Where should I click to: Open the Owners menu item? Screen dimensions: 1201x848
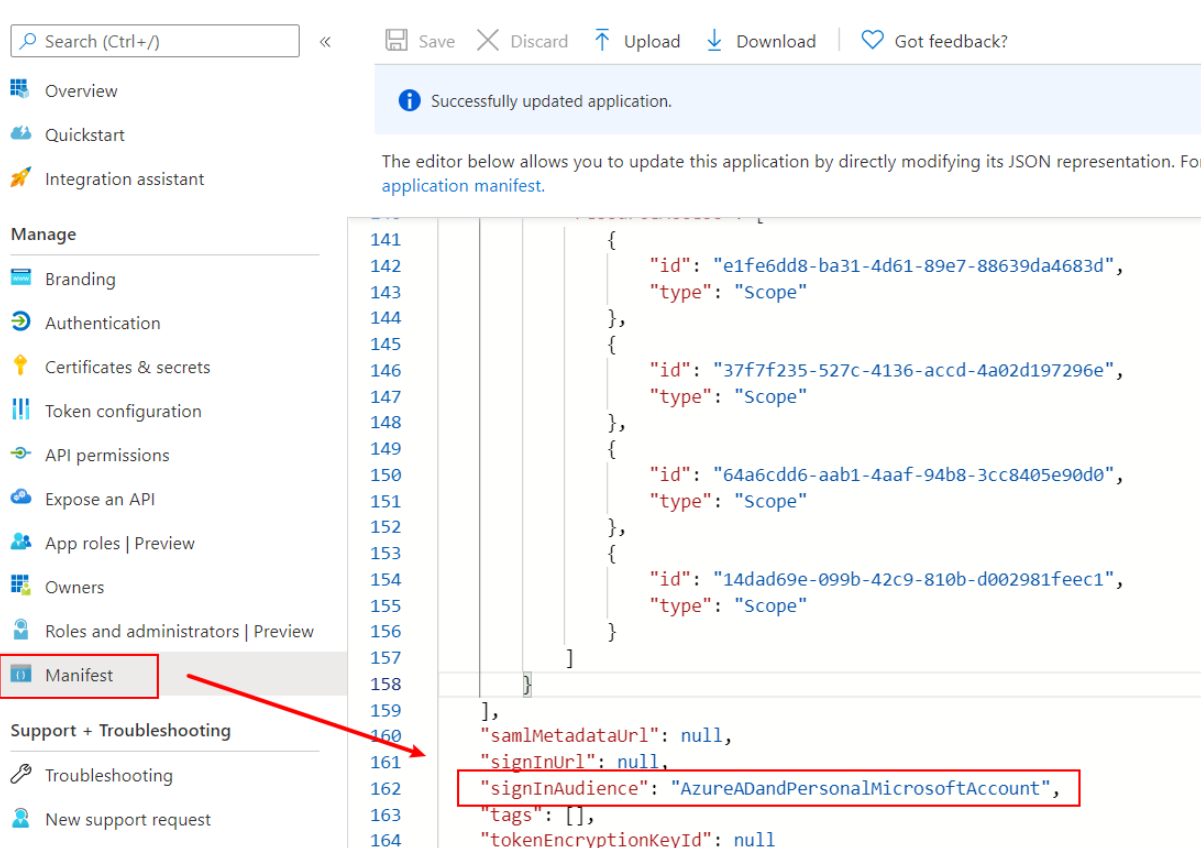(x=74, y=587)
